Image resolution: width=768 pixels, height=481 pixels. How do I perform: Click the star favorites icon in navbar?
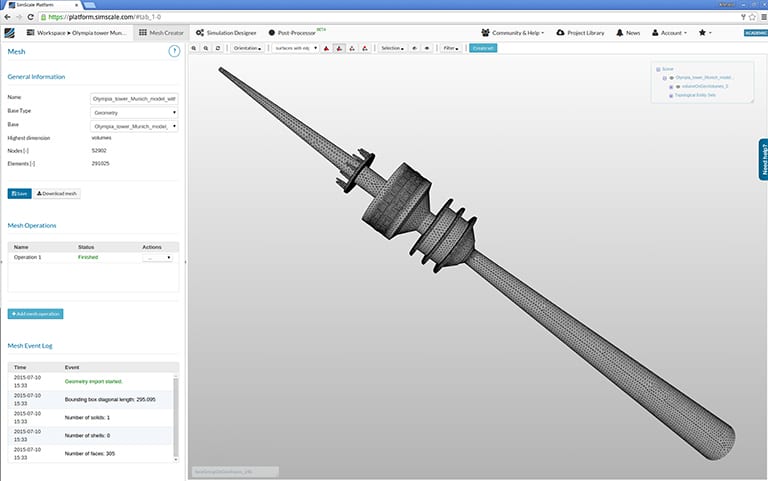pos(706,33)
